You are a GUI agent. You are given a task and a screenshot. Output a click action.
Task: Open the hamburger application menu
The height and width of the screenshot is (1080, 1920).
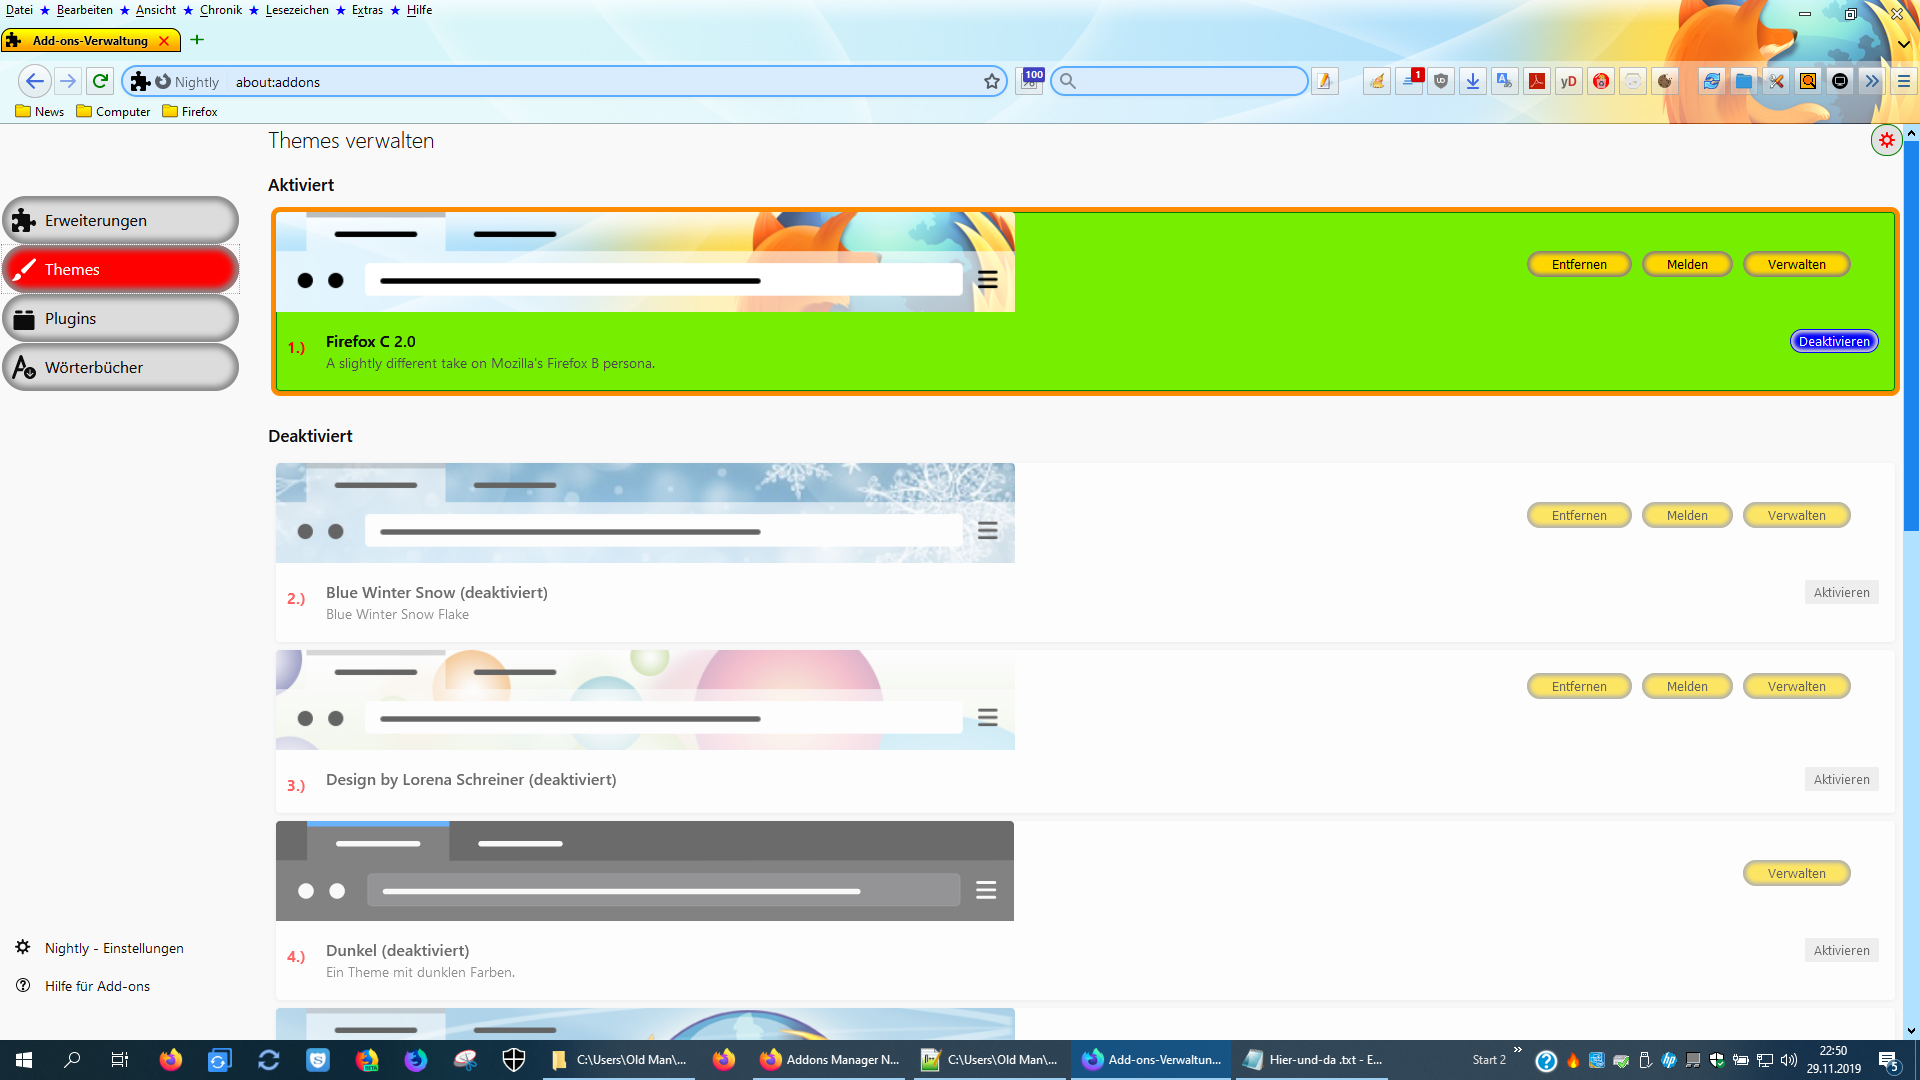(1903, 82)
